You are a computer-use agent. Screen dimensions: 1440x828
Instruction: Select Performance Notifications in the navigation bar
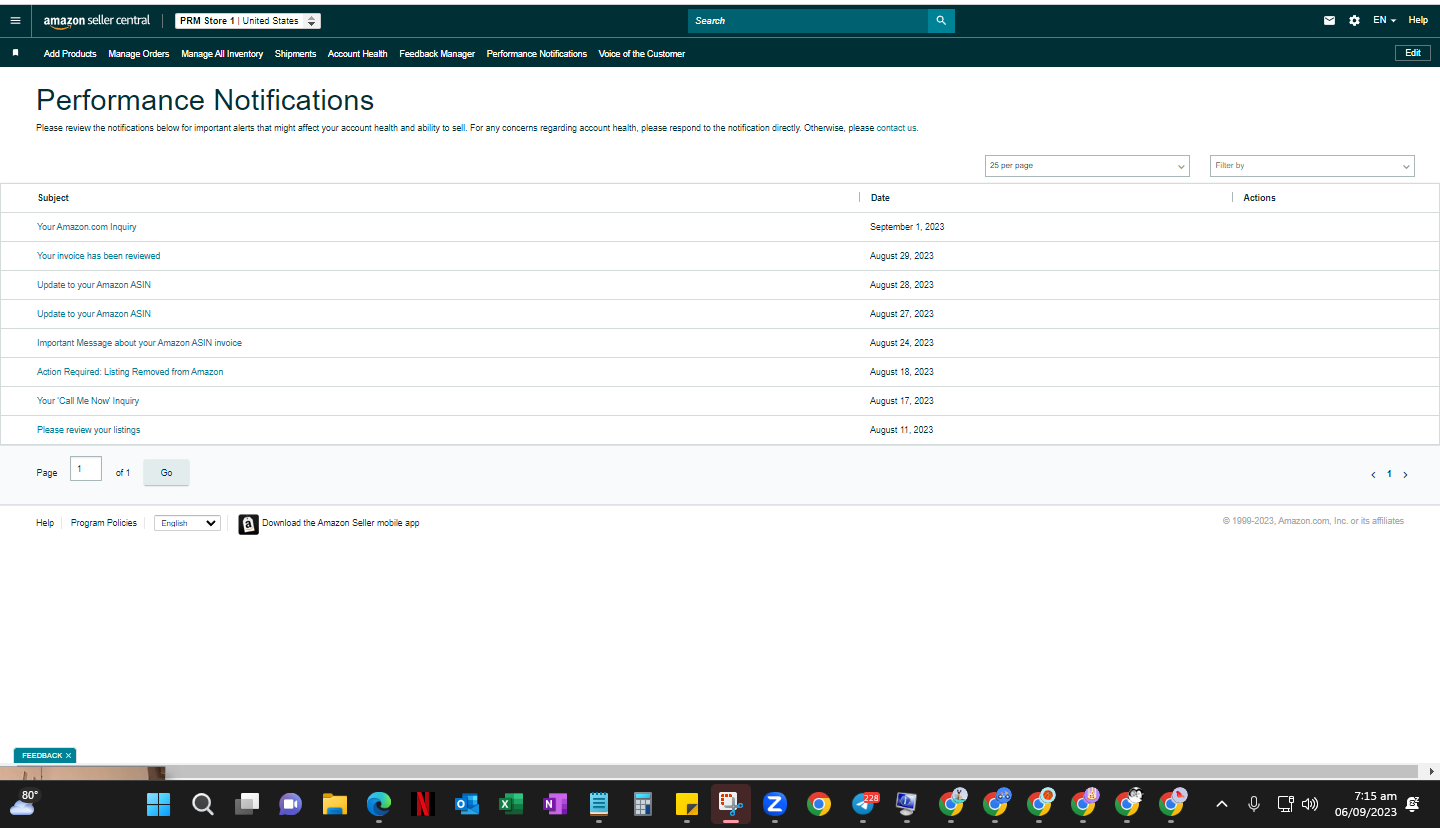pyautogui.click(x=537, y=54)
